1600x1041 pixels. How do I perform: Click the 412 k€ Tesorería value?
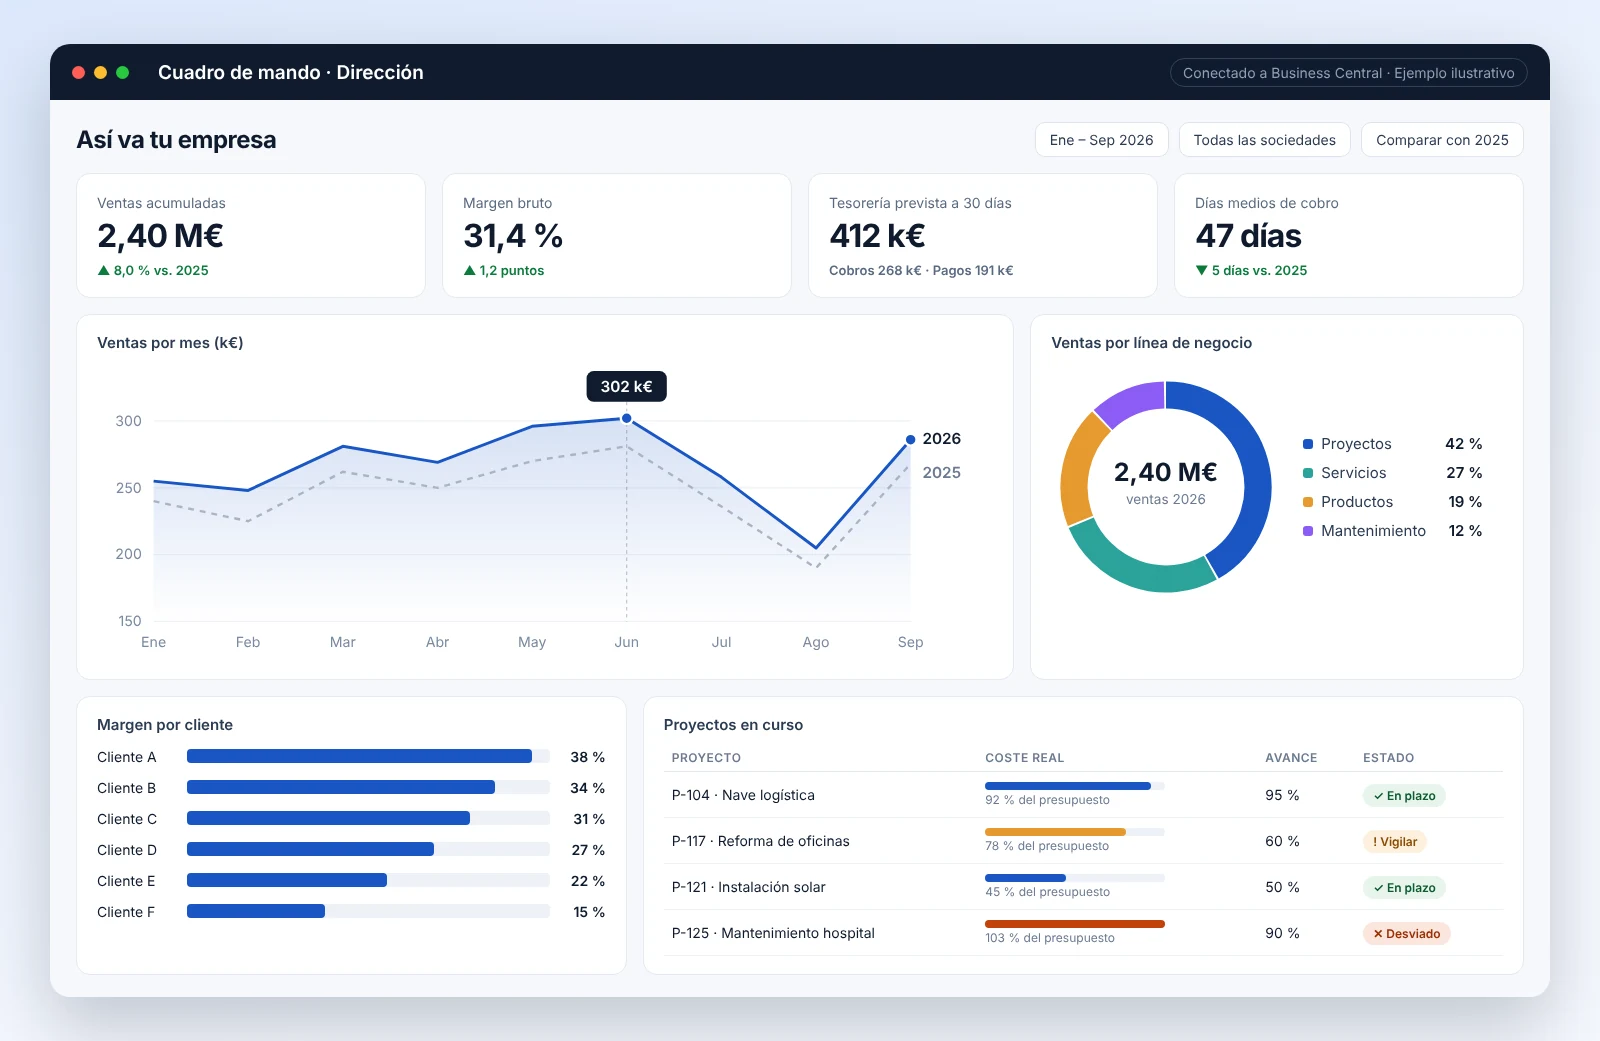(x=877, y=236)
